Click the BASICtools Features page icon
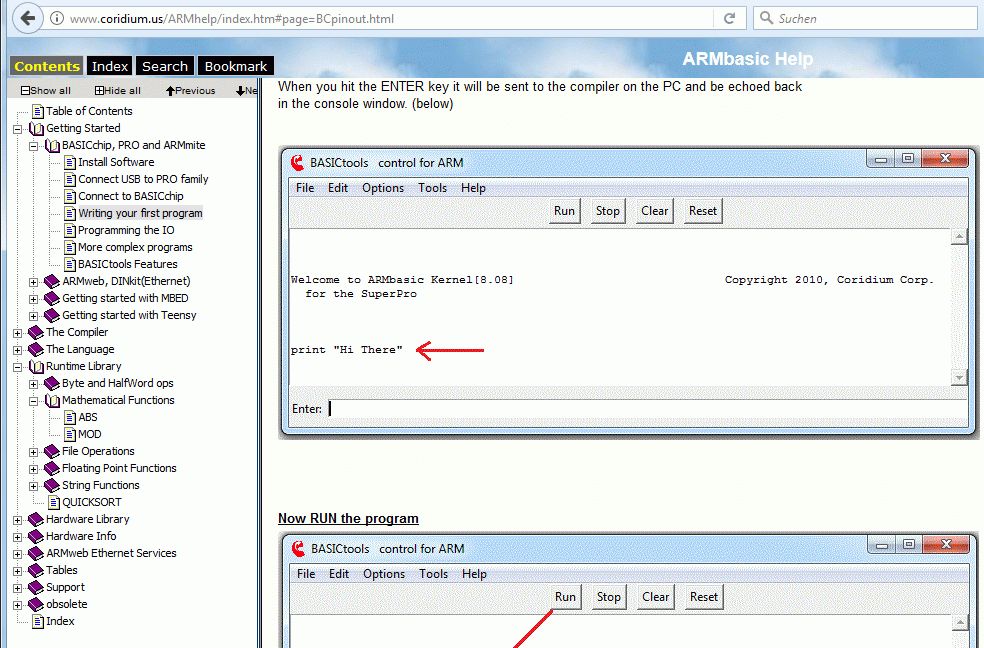 pyautogui.click(x=70, y=265)
